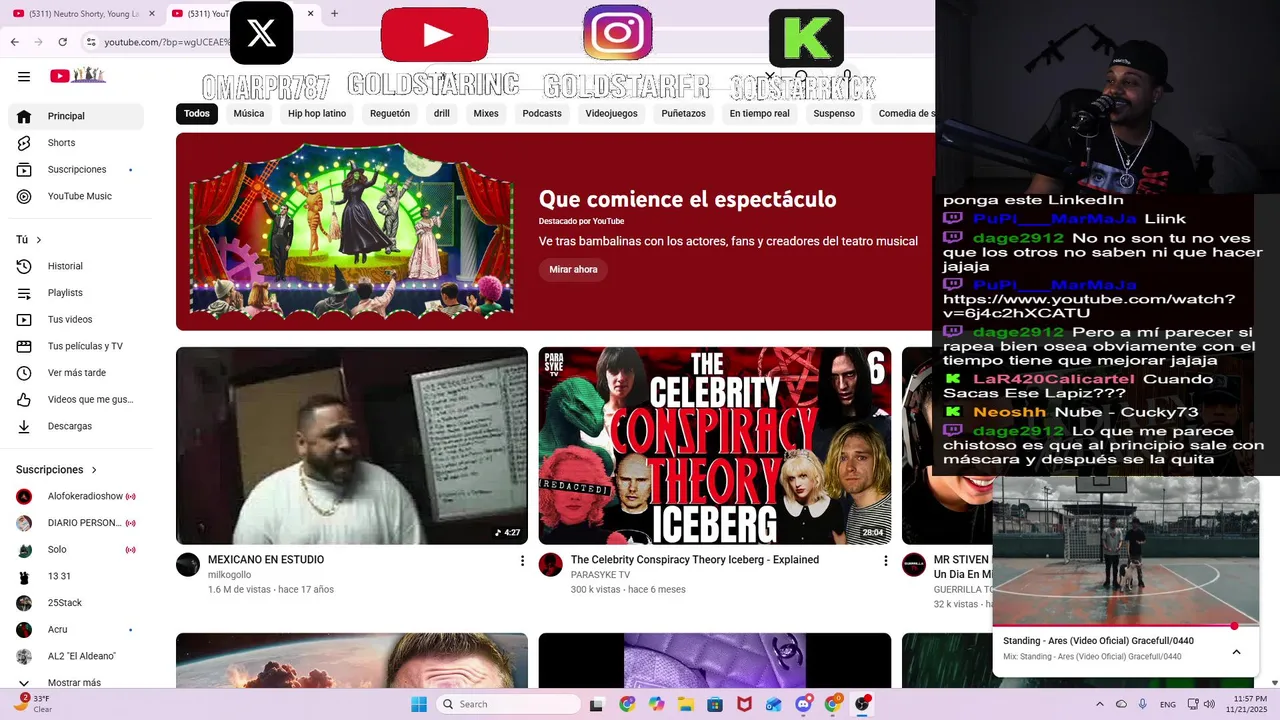Image resolution: width=1280 pixels, height=720 pixels.
Task: Expand the Tú section chevron
Action: click(39, 240)
